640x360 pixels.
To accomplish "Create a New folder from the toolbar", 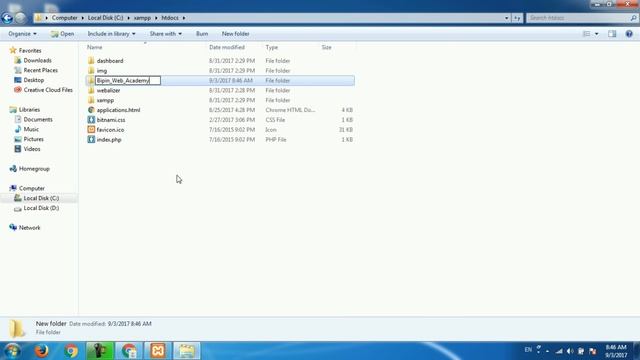I will [x=236, y=34].
